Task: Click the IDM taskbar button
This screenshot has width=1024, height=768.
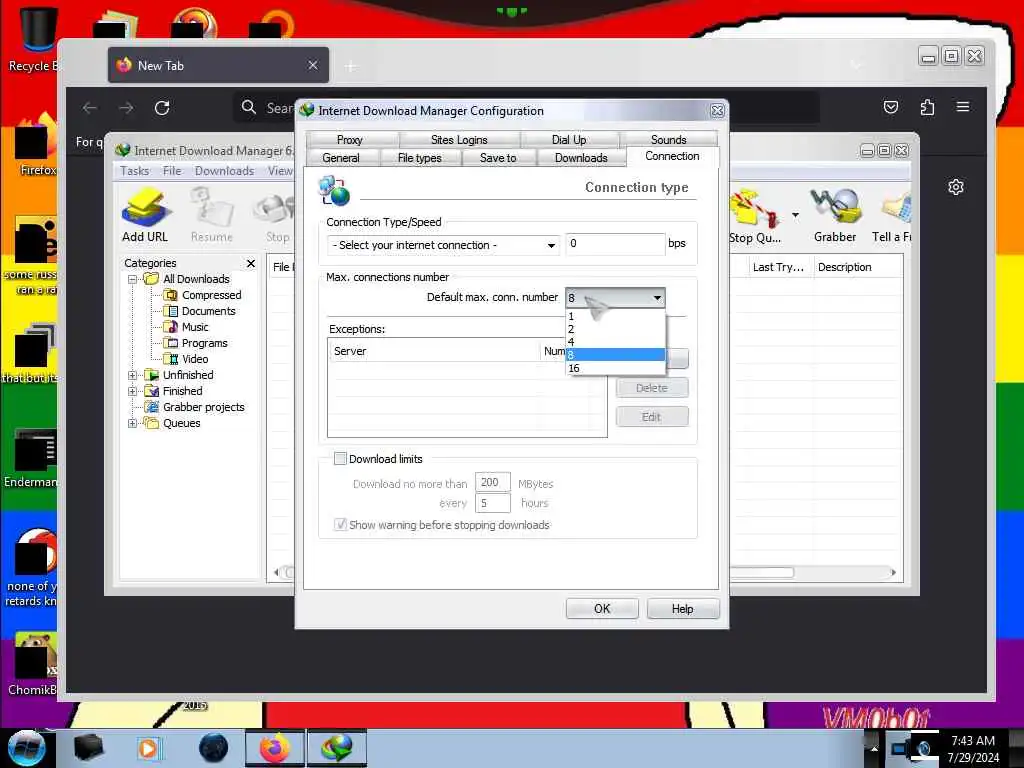Action: pyautogui.click(x=336, y=748)
